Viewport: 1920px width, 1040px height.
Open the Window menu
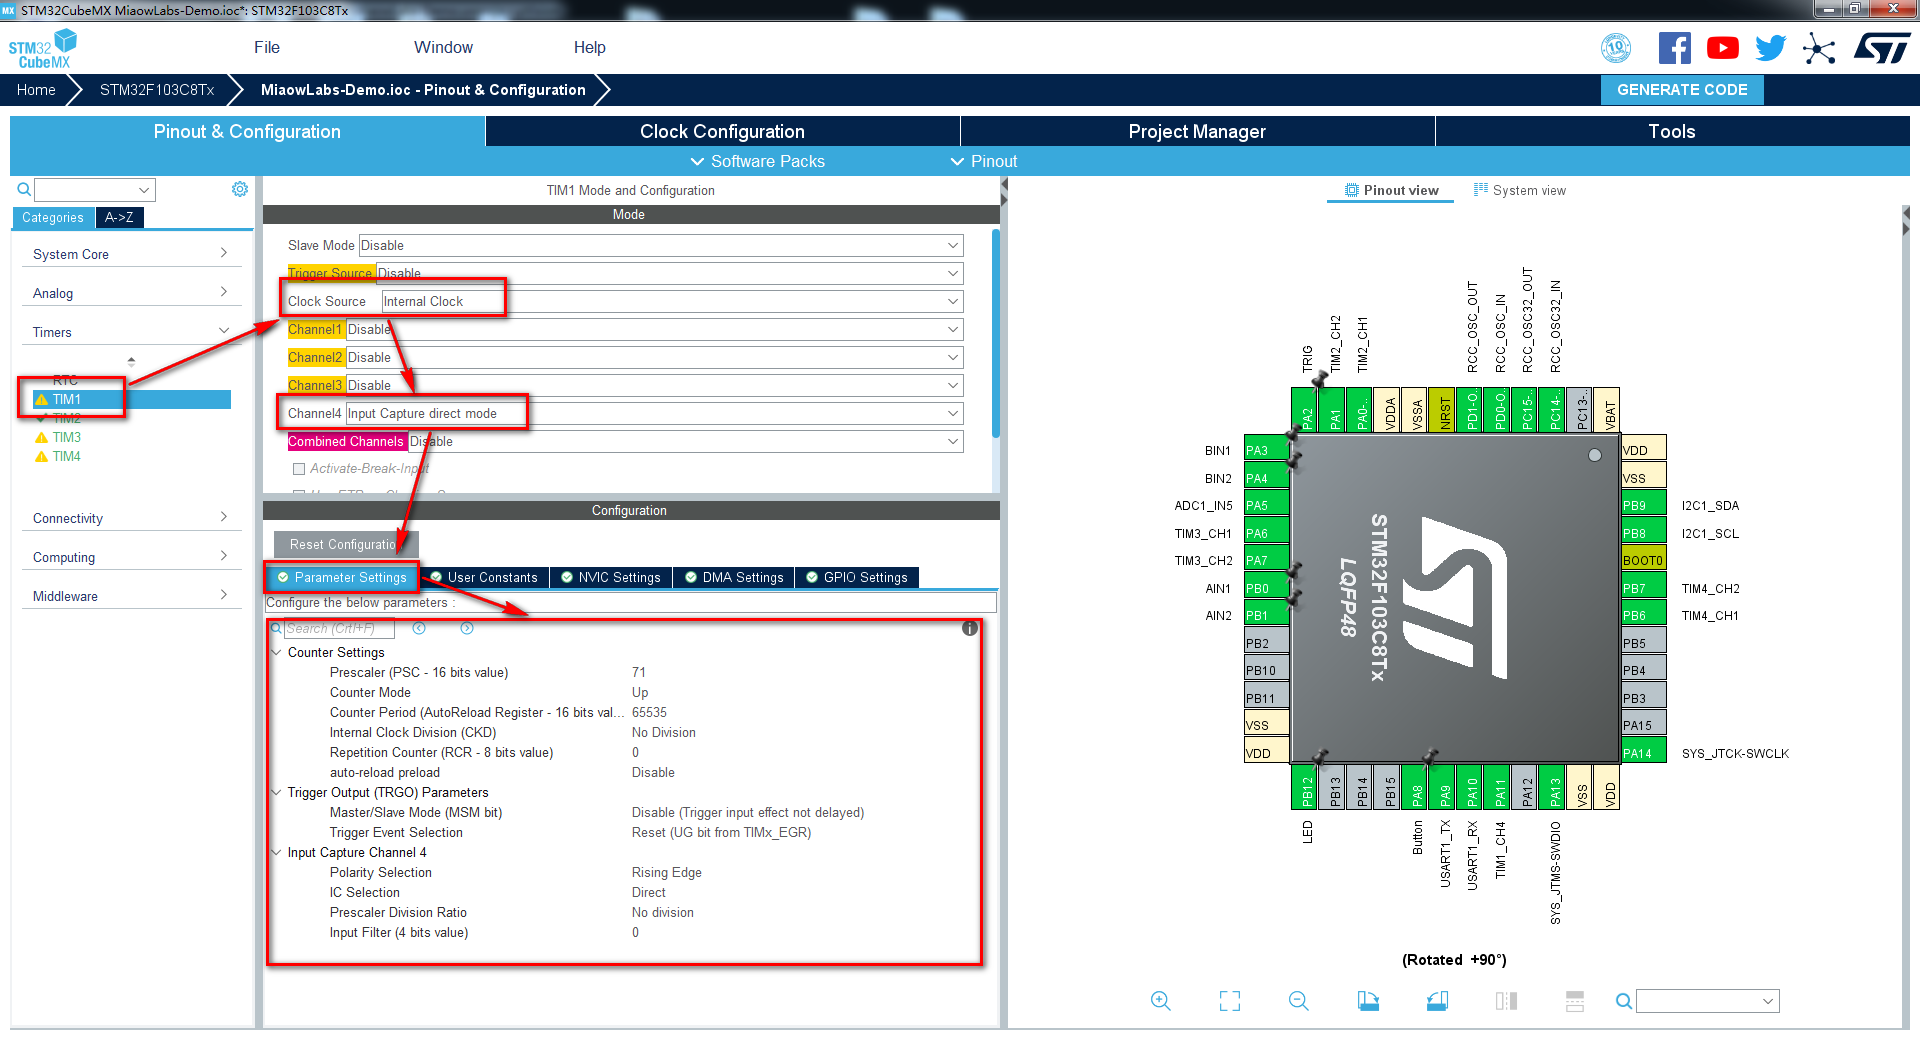(443, 47)
